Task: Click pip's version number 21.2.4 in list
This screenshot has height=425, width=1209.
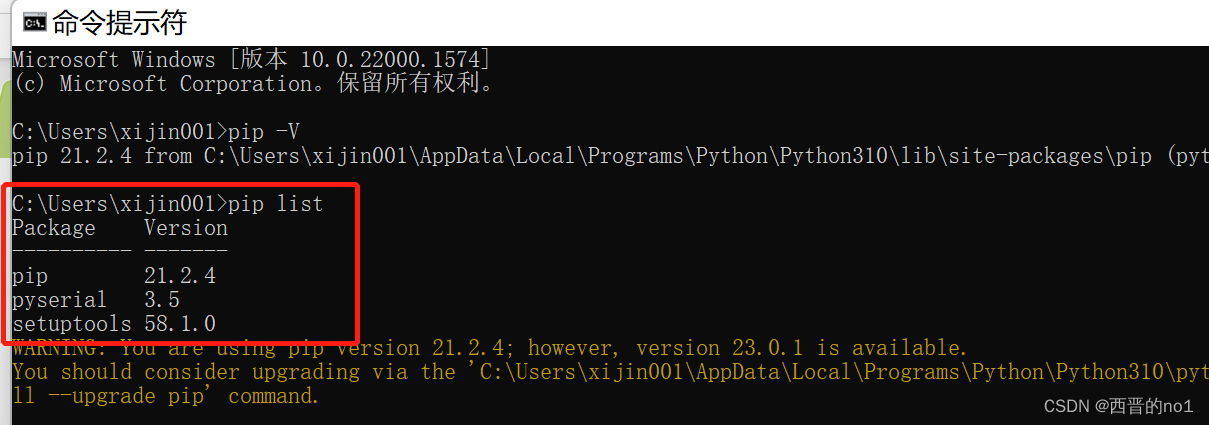Action: pos(180,276)
